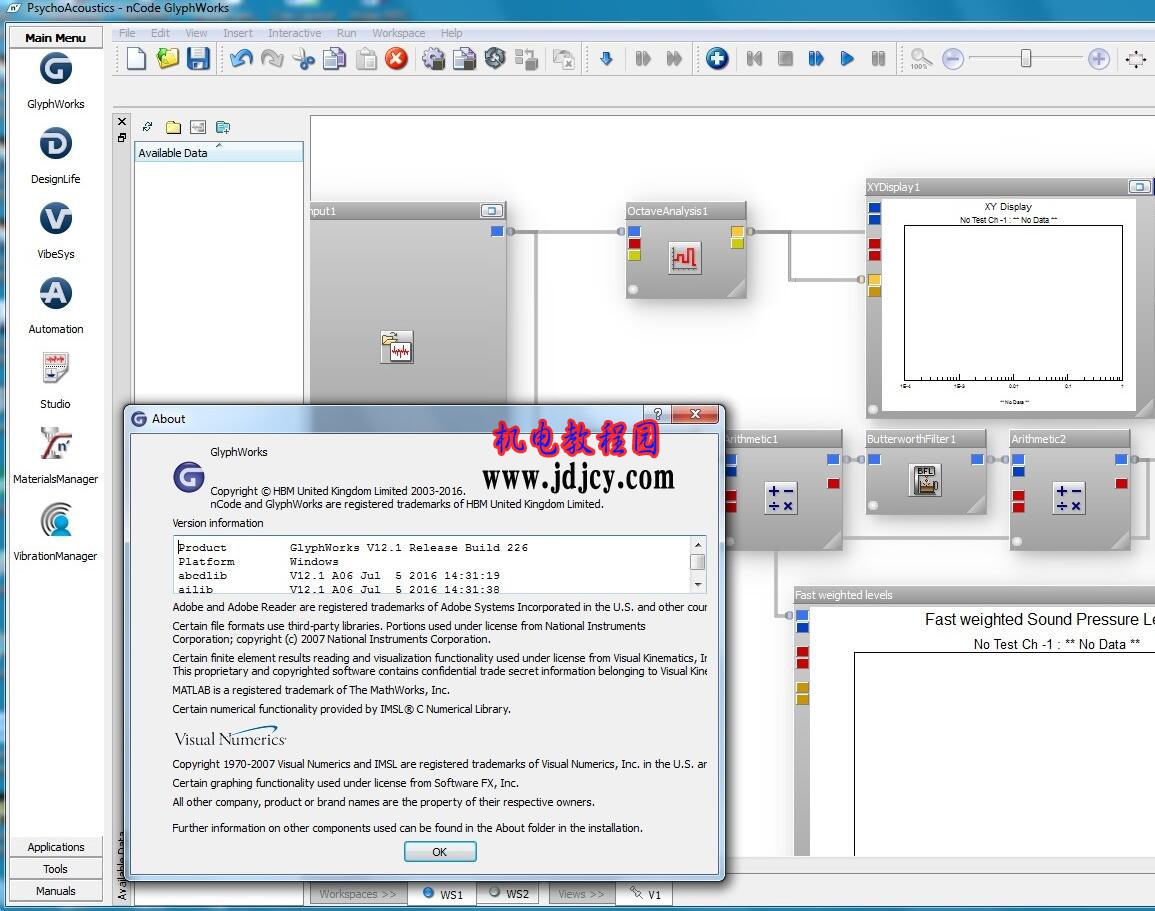Click the pause button in the toolbar
The height and width of the screenshot is (911, 1155).
point(878,59)
